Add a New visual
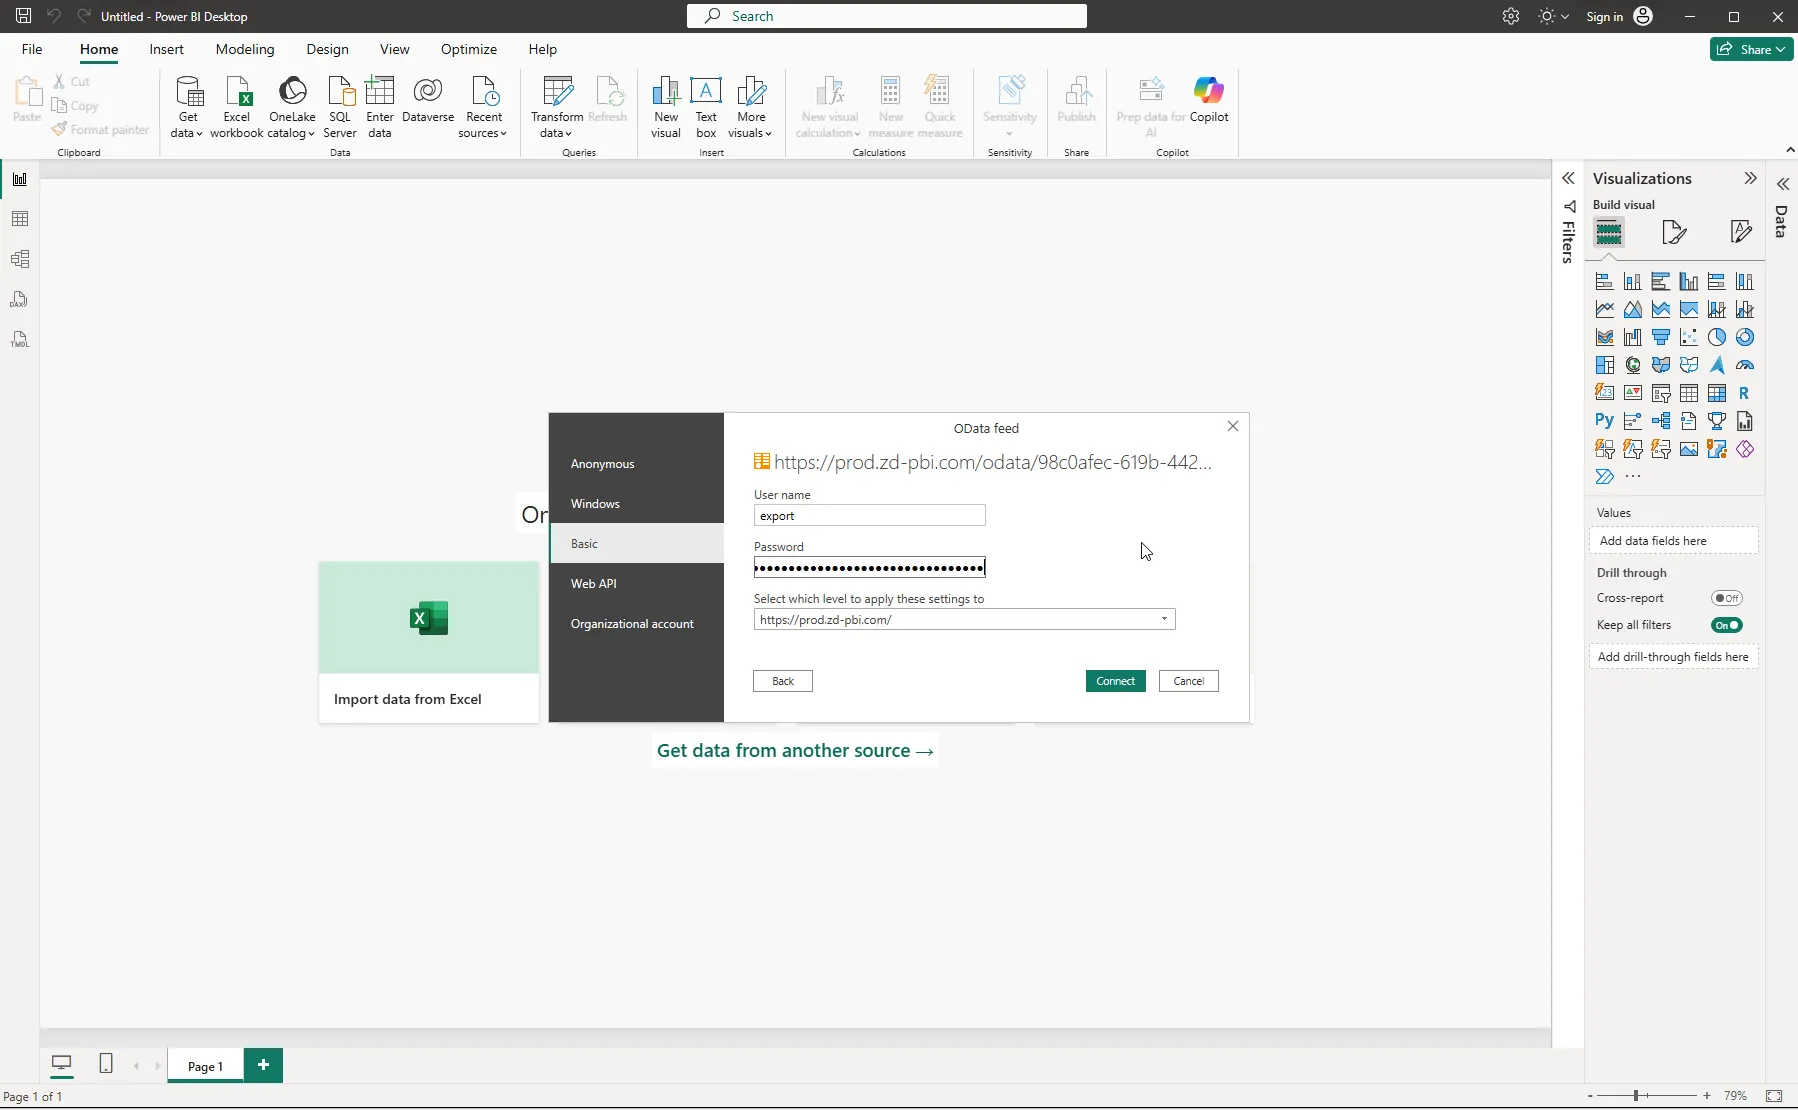This screenshot has height=1110, width=1798. [666, 106]
